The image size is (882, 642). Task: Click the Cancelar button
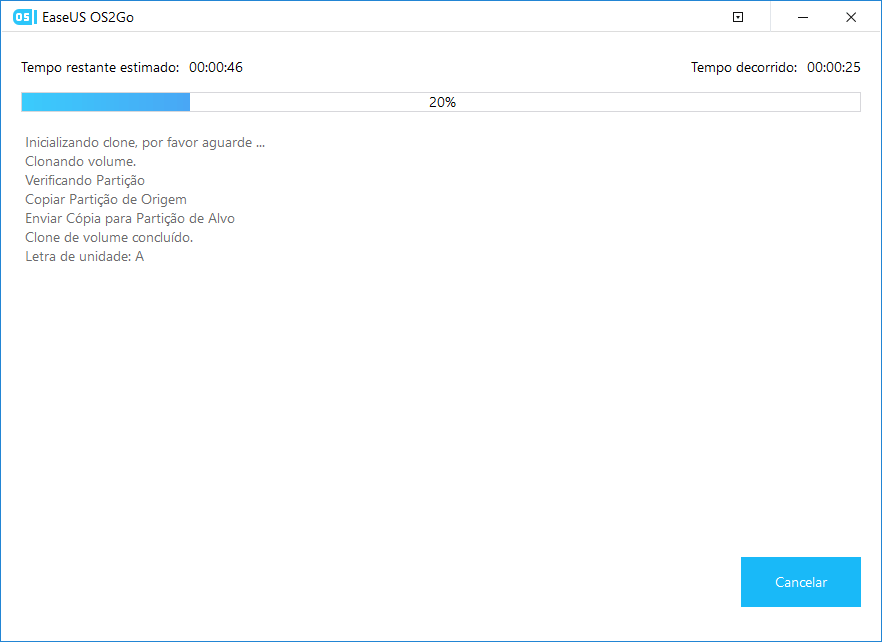pos(800,582)
